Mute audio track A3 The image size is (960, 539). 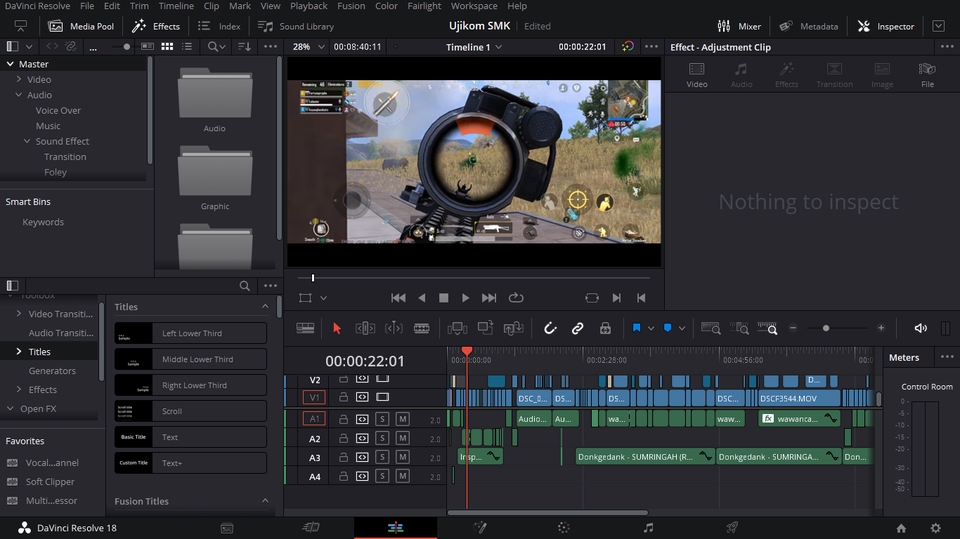pyautogui.click(x=402, y=457)
